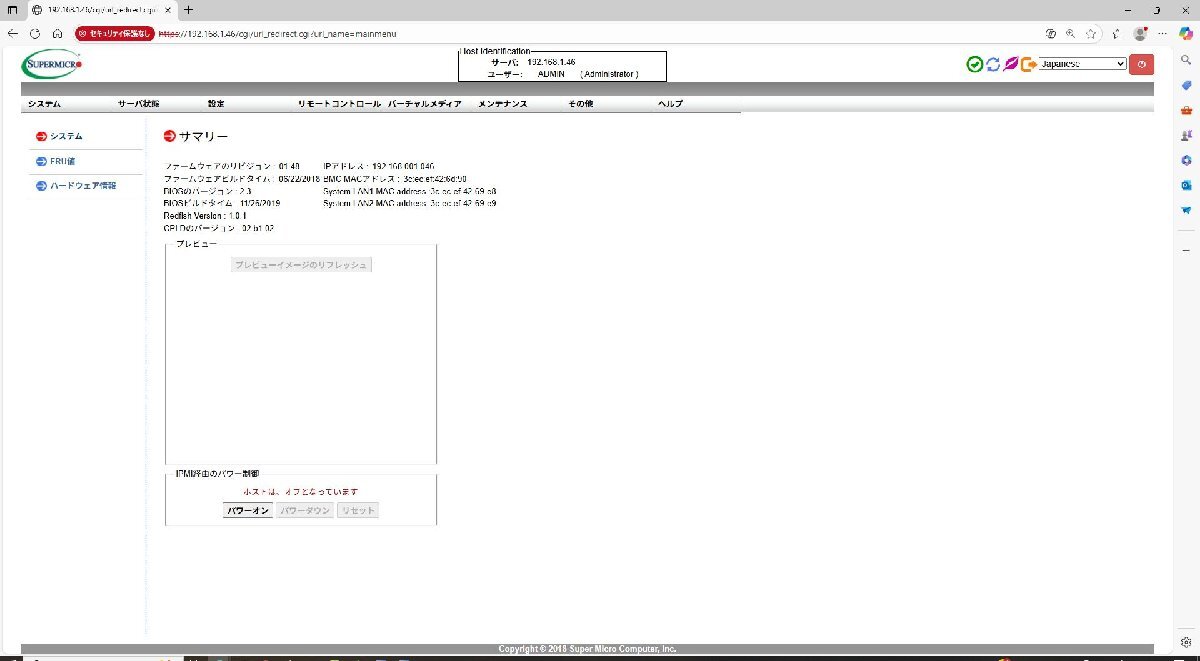Select FRU値 in the left sidebar
Viewport: 1200px width, 661px height.
click(x=63, y=161)
